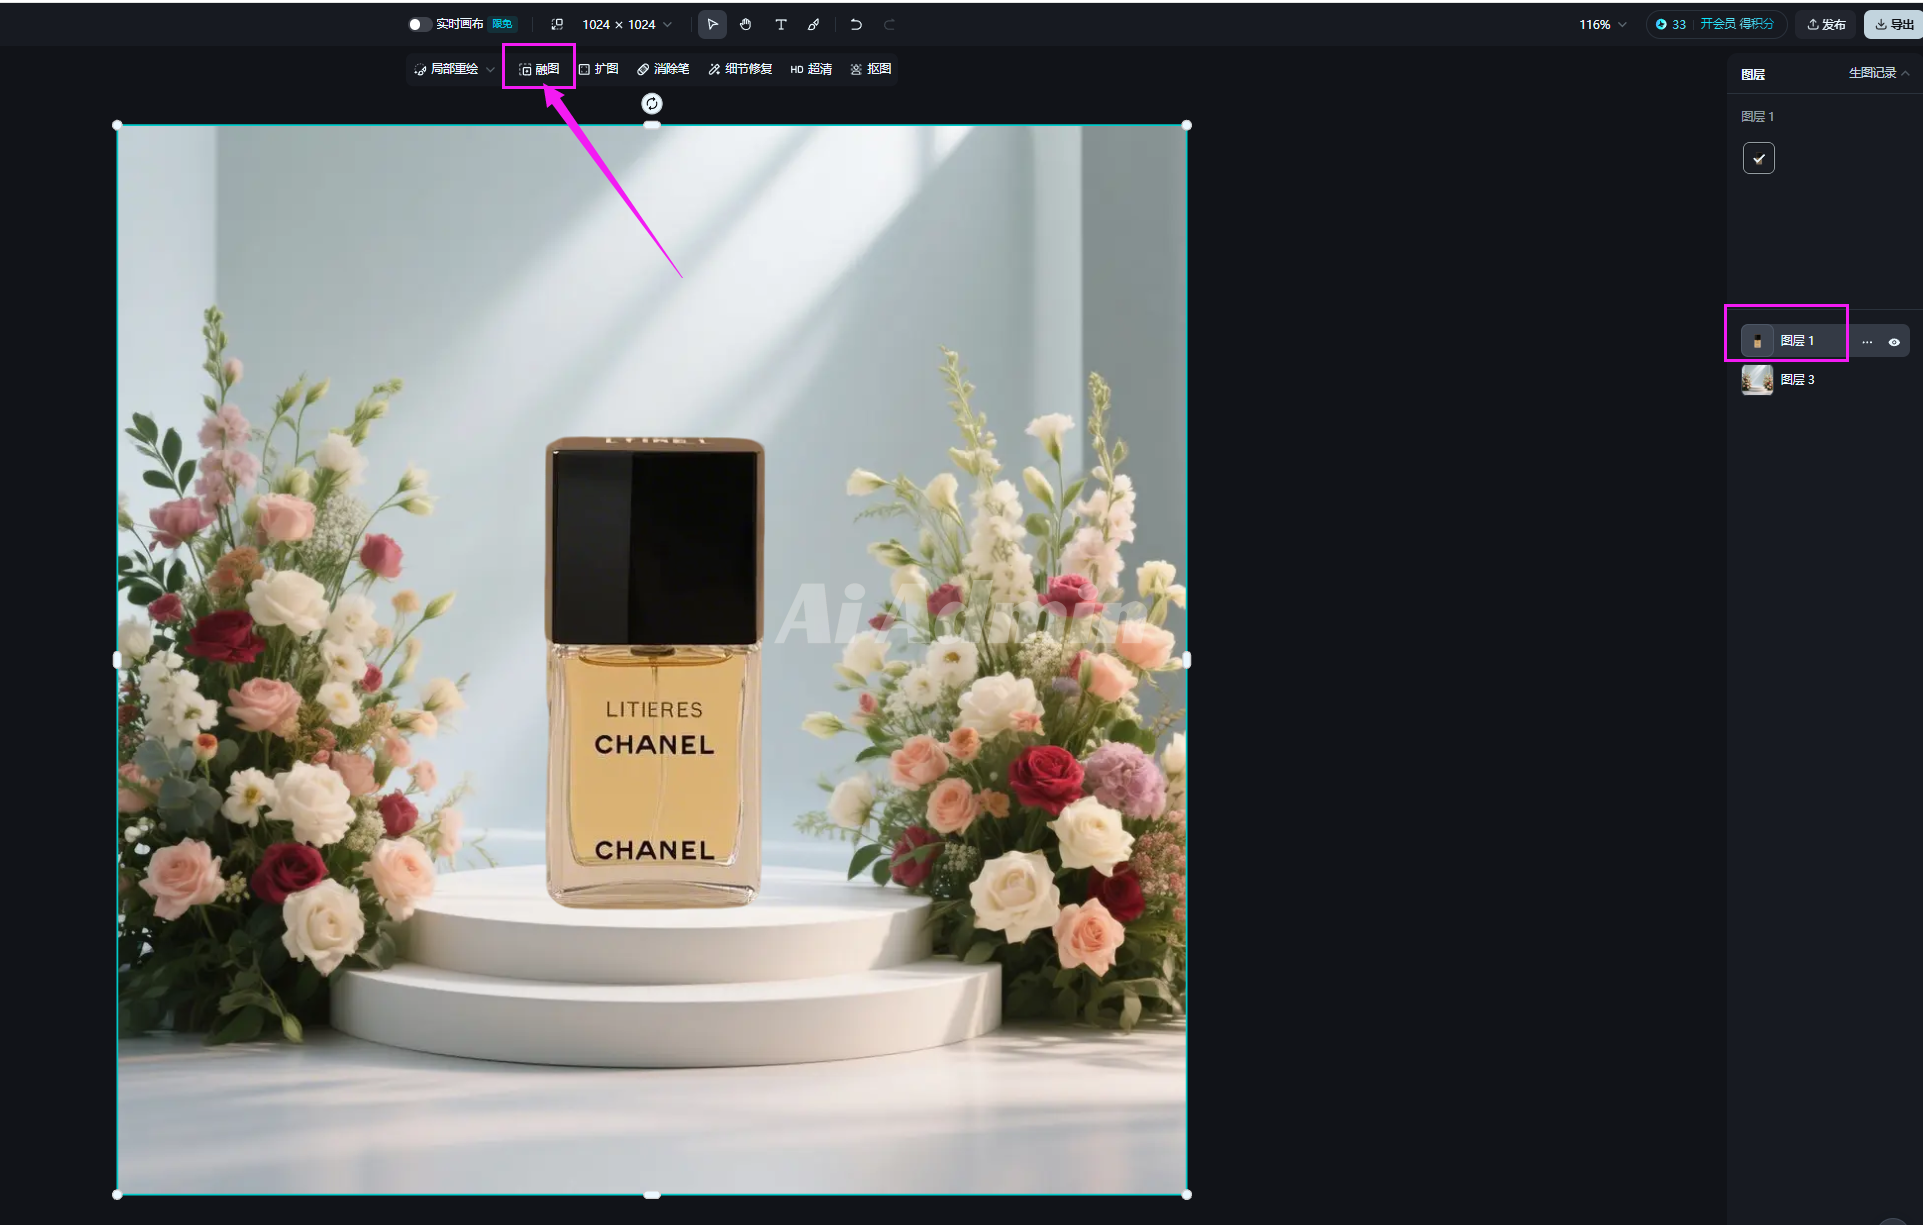Viewport: 1923px width, 1225px height.
Task: Click the 限免 free-trial badge
Action: coord(502,24)
